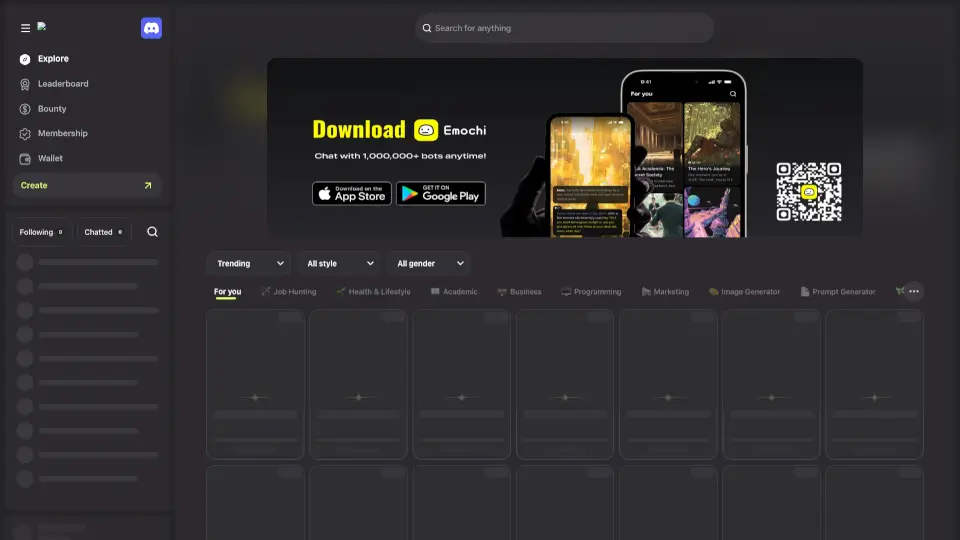This screenshot has height=540, width=960.
Task: Click the Create button
Action: [x=86, y=185]
